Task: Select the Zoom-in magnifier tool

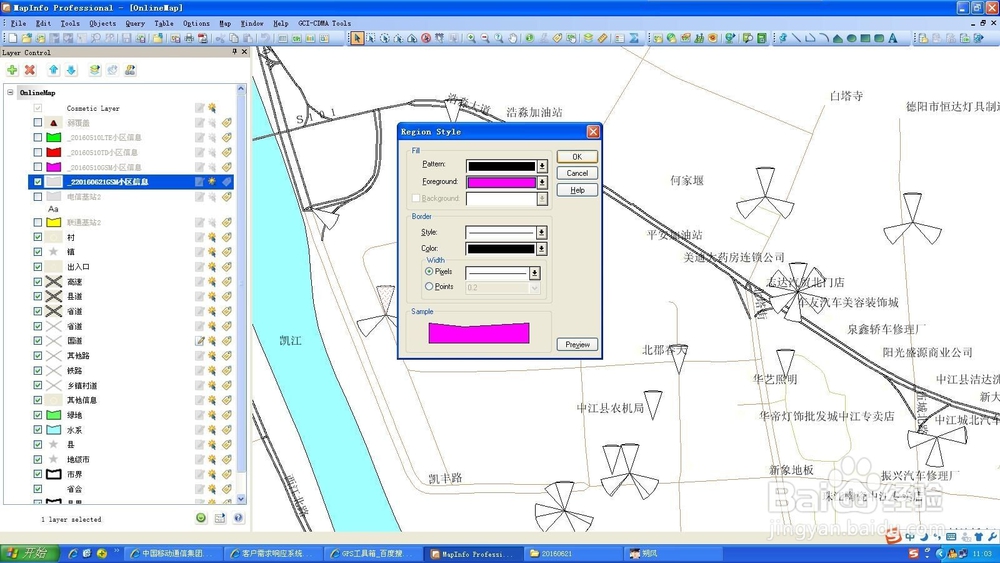Action: (471, 38)
